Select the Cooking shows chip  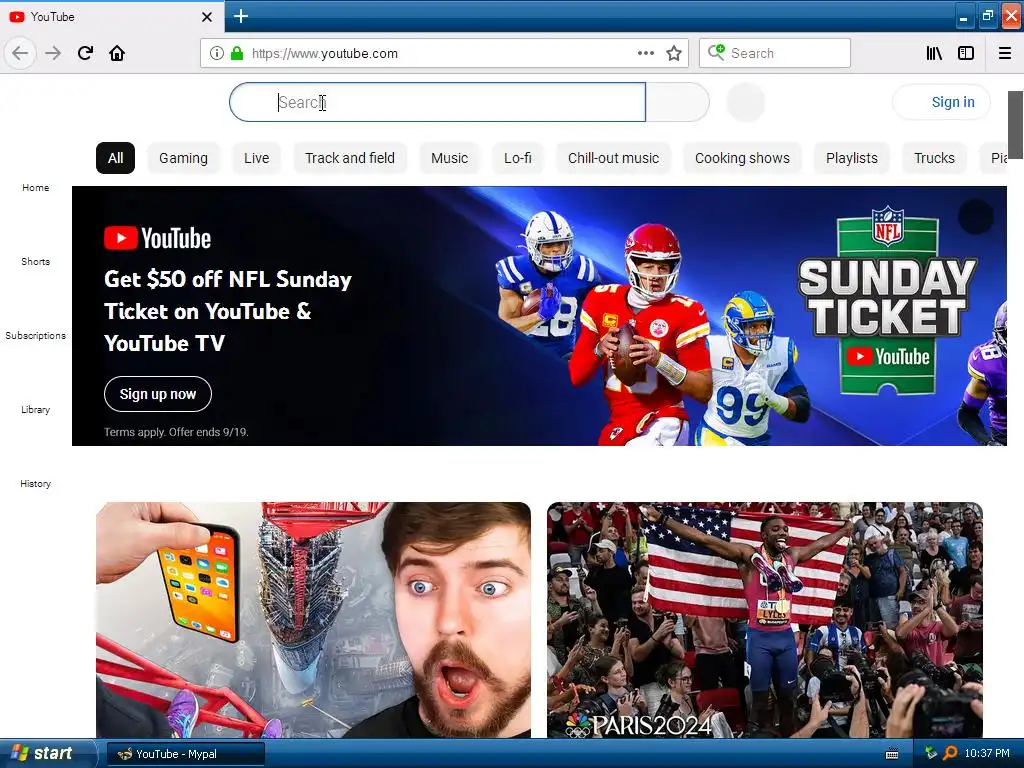pyautogui.click(x=743, y=158)
